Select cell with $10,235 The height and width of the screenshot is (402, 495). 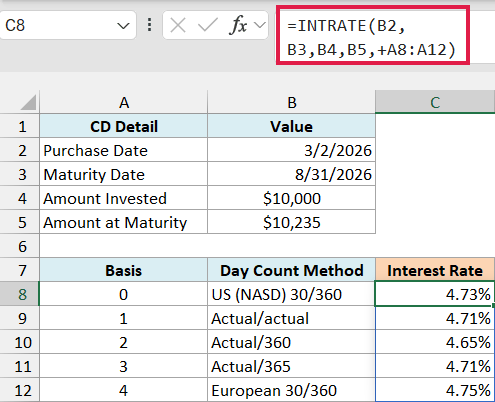click(x=292, y=222)
